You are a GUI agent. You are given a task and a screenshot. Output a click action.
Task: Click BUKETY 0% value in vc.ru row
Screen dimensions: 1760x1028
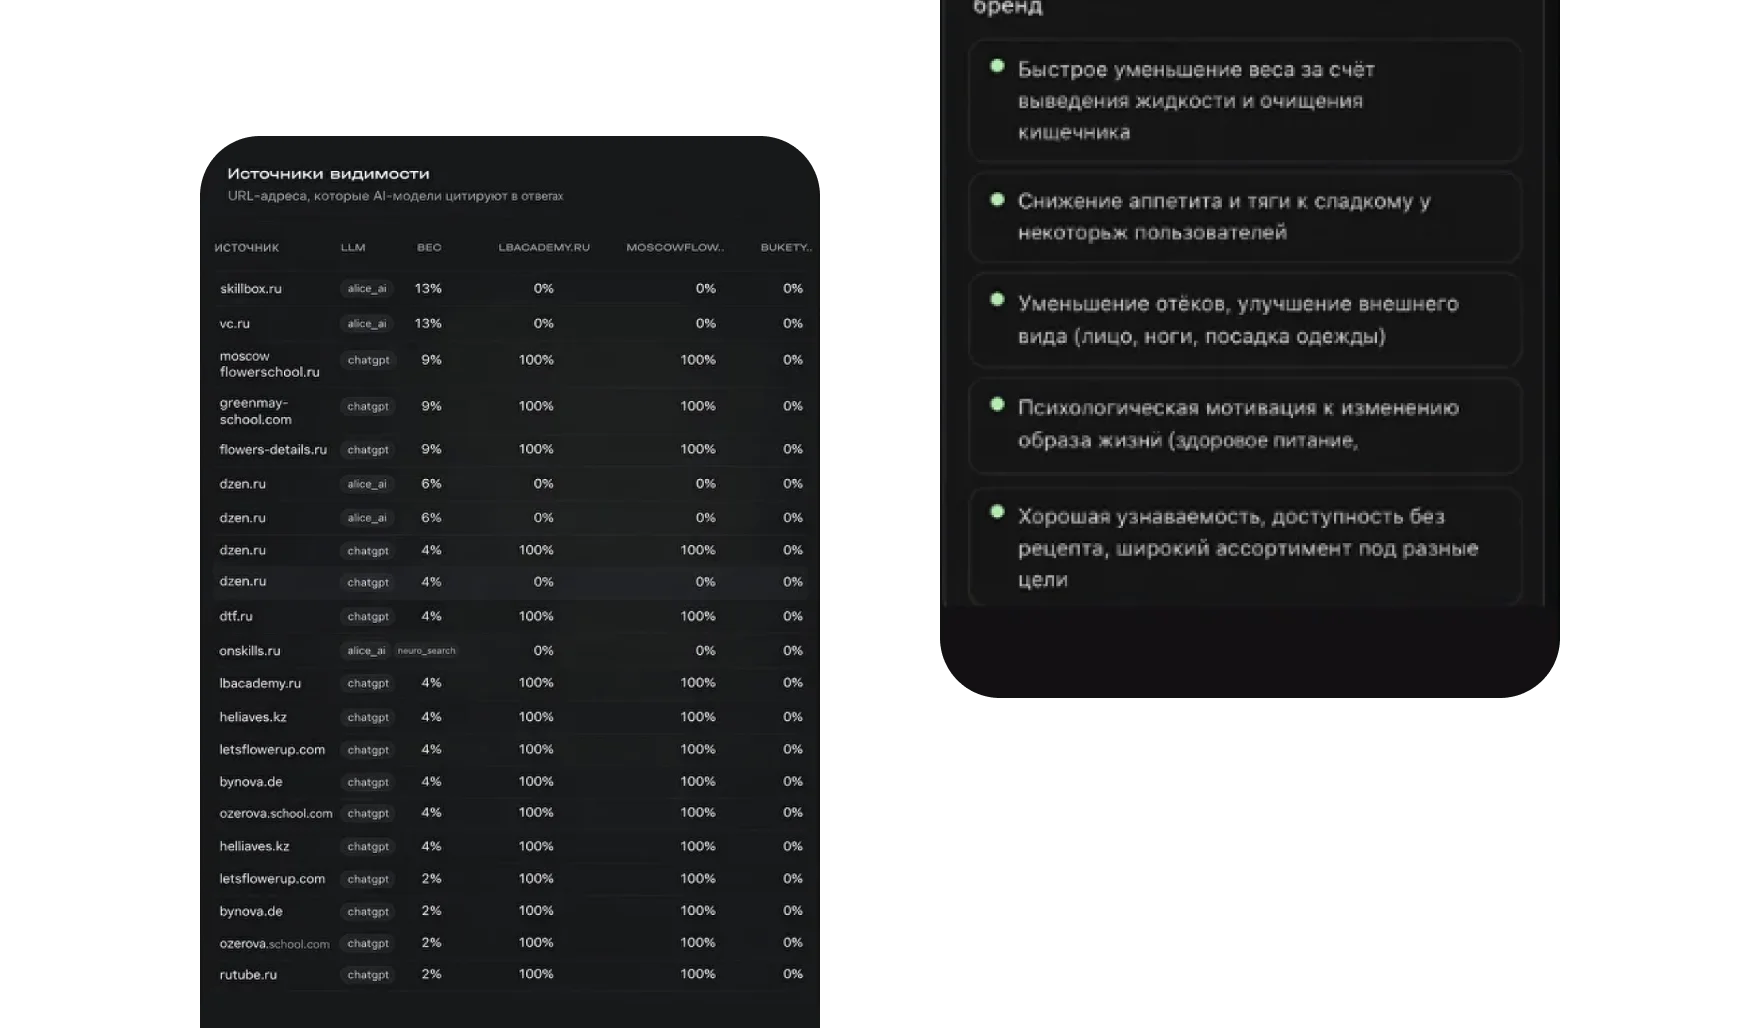pos(793,324)
